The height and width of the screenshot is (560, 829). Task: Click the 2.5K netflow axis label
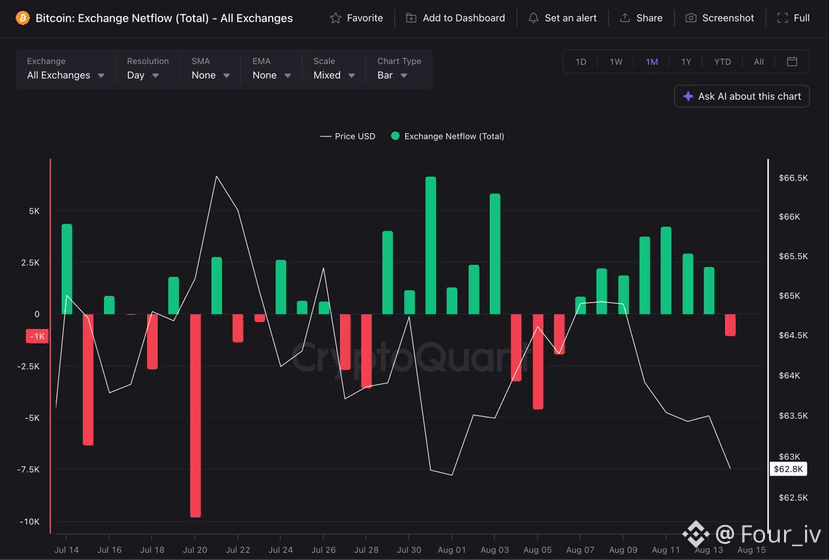31,263
